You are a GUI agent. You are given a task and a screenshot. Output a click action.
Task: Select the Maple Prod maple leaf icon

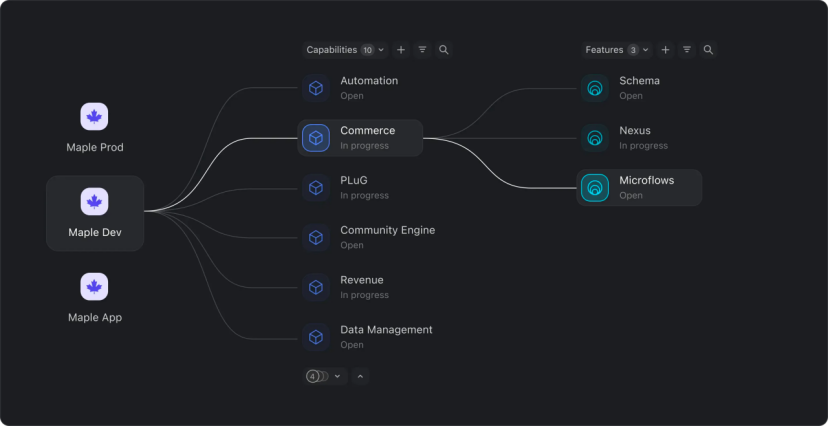point(94,116)
